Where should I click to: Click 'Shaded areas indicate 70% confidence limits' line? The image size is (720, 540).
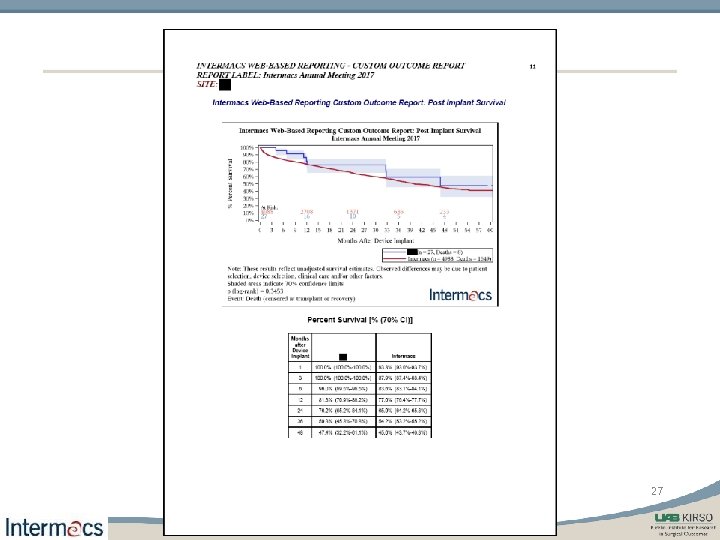coord(285,284)
